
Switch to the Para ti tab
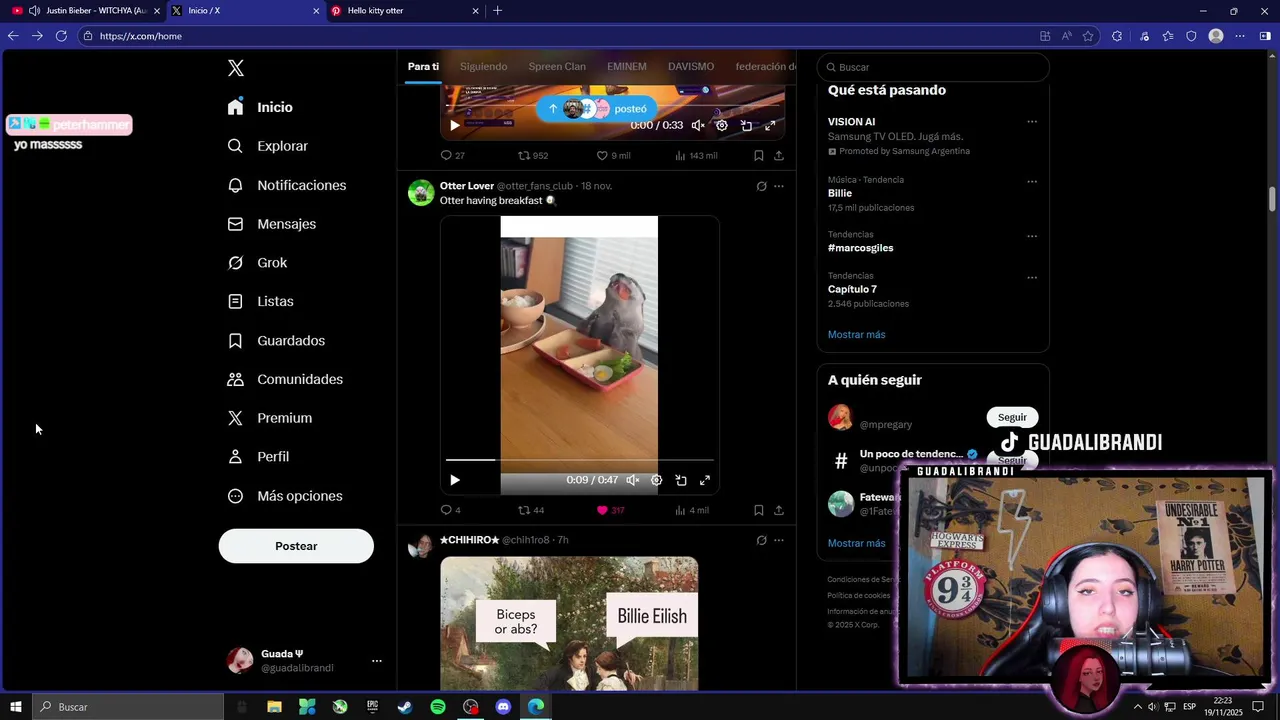(x=423, y=67)
